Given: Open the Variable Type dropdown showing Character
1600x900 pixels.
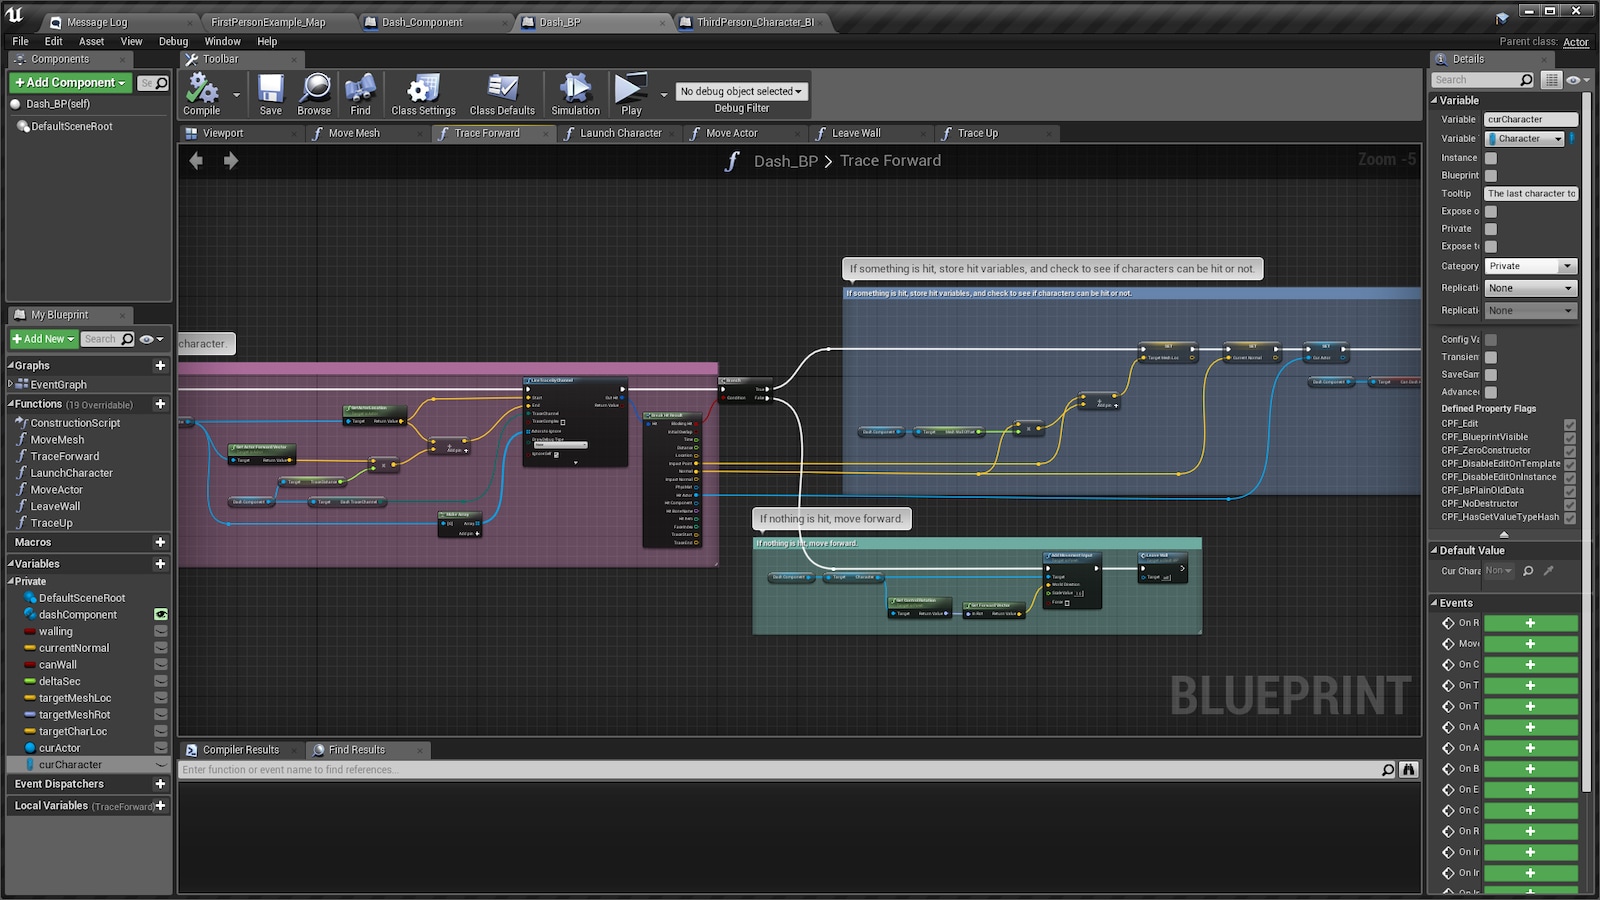Looking at the screenshot, I should tap(1525, 138).
